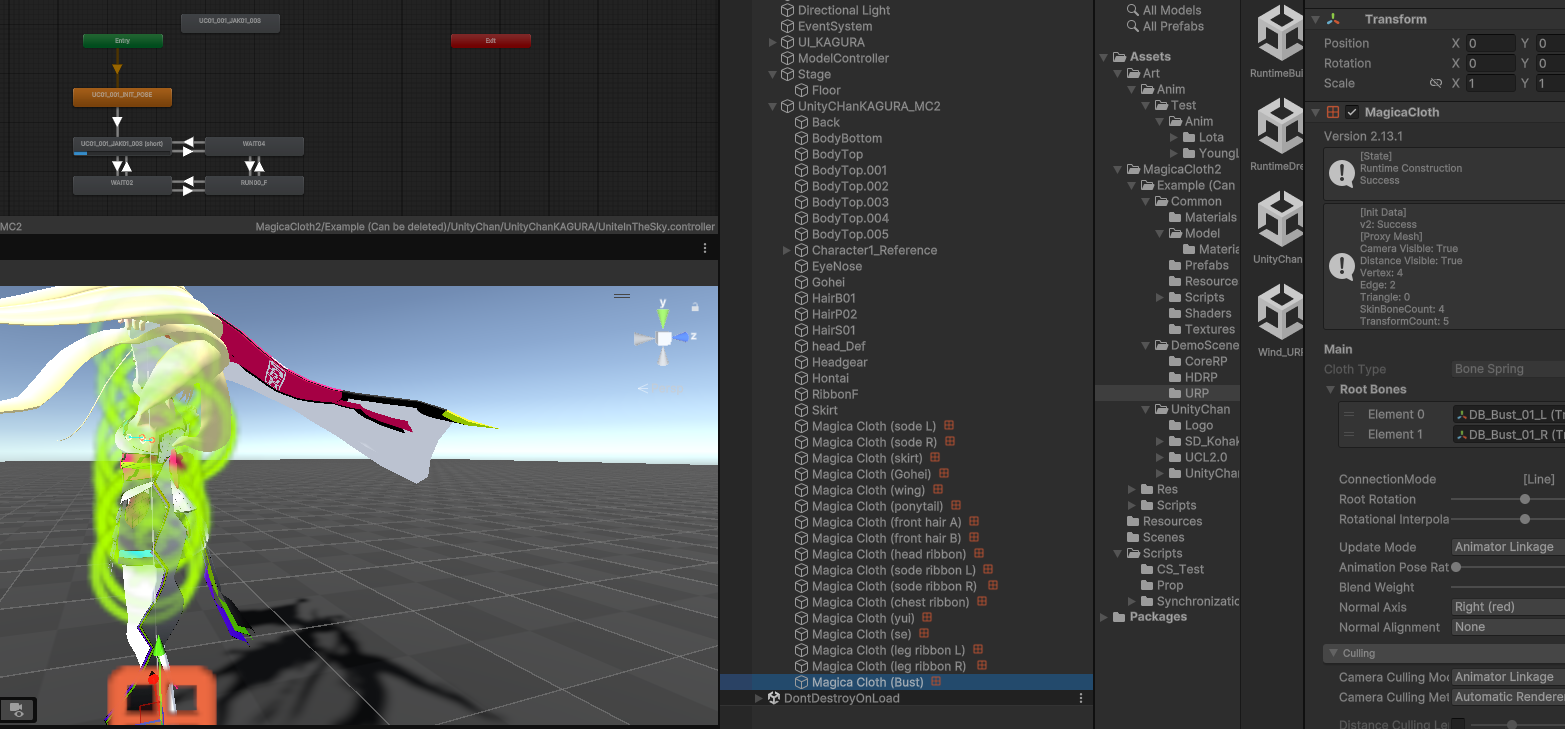This screenshot has width=1565, height=729.
Task: Select the UnityChan scene asset thumbnail
Action: point(1279,219)
